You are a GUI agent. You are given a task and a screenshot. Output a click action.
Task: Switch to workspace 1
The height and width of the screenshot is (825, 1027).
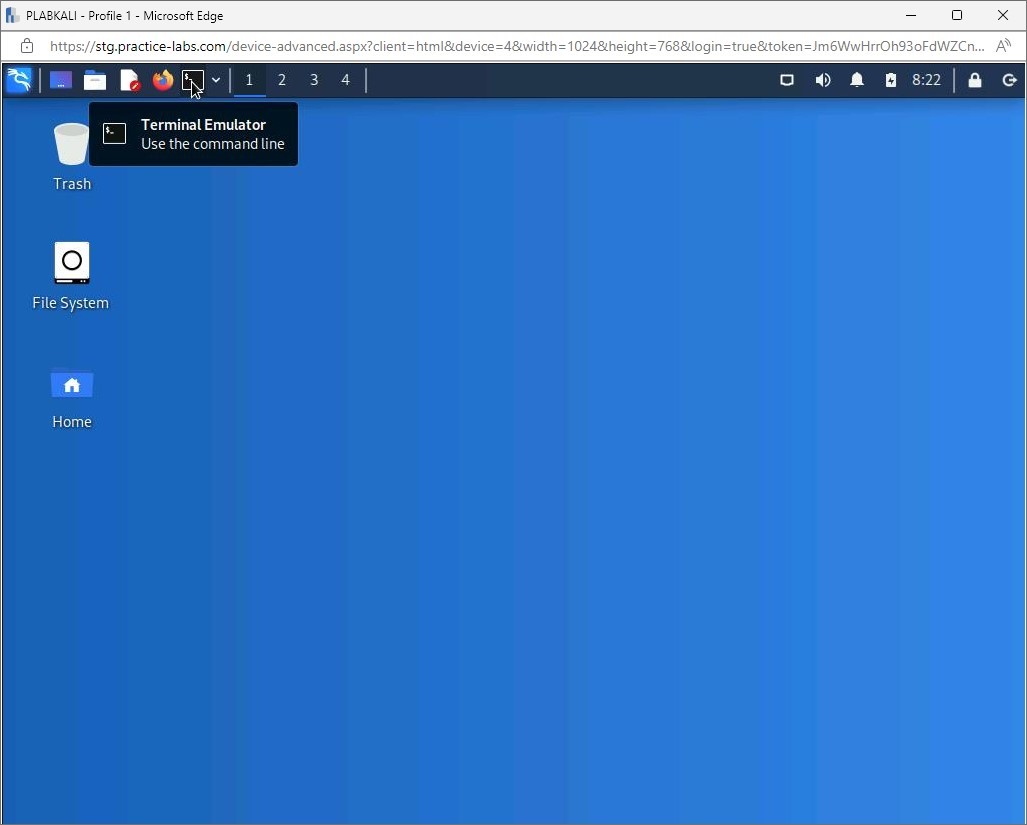pos(249,80)
